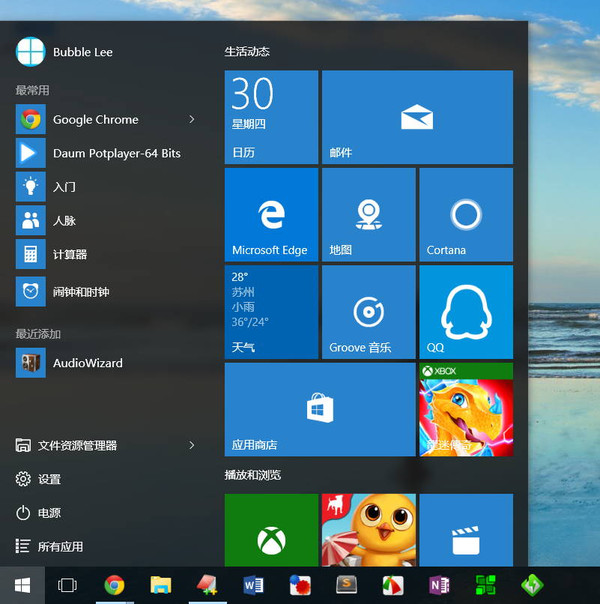Click the 邮件 mail tile
The width and height of the screenshot is (600, 604).
[x=417, y=117]
